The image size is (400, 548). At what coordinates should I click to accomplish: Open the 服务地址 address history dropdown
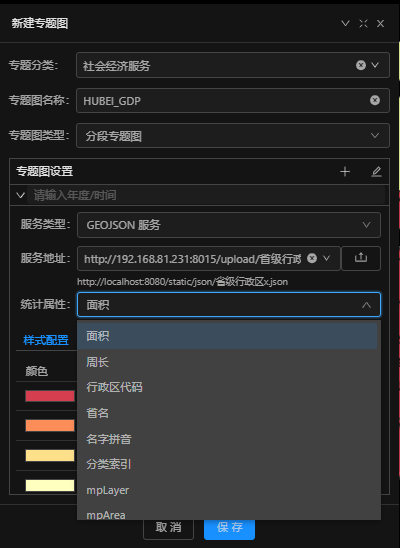(327, 258)
